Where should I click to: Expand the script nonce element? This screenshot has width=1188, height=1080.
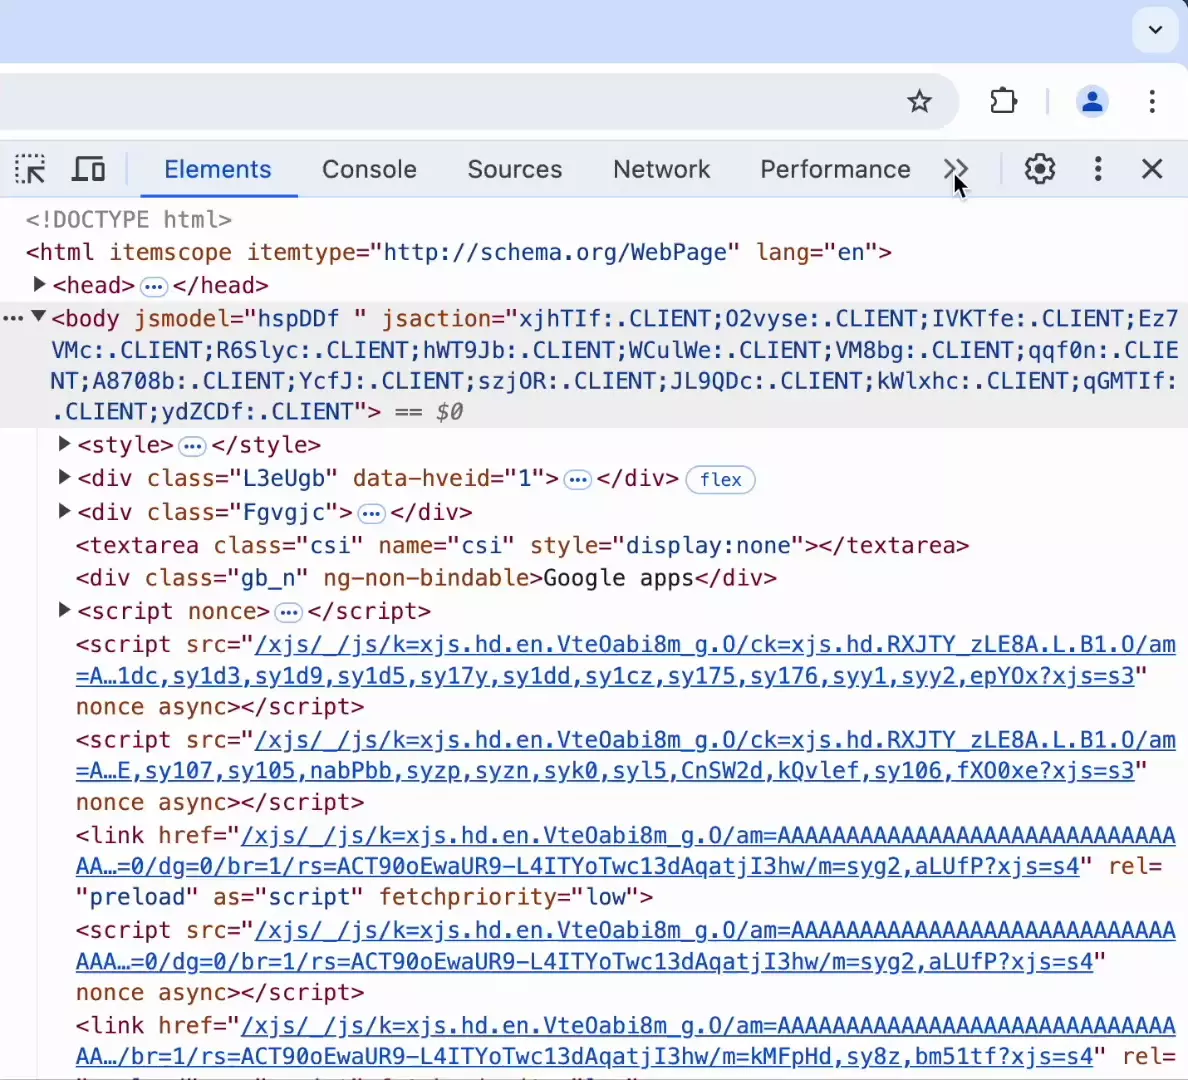click(64, 611)
